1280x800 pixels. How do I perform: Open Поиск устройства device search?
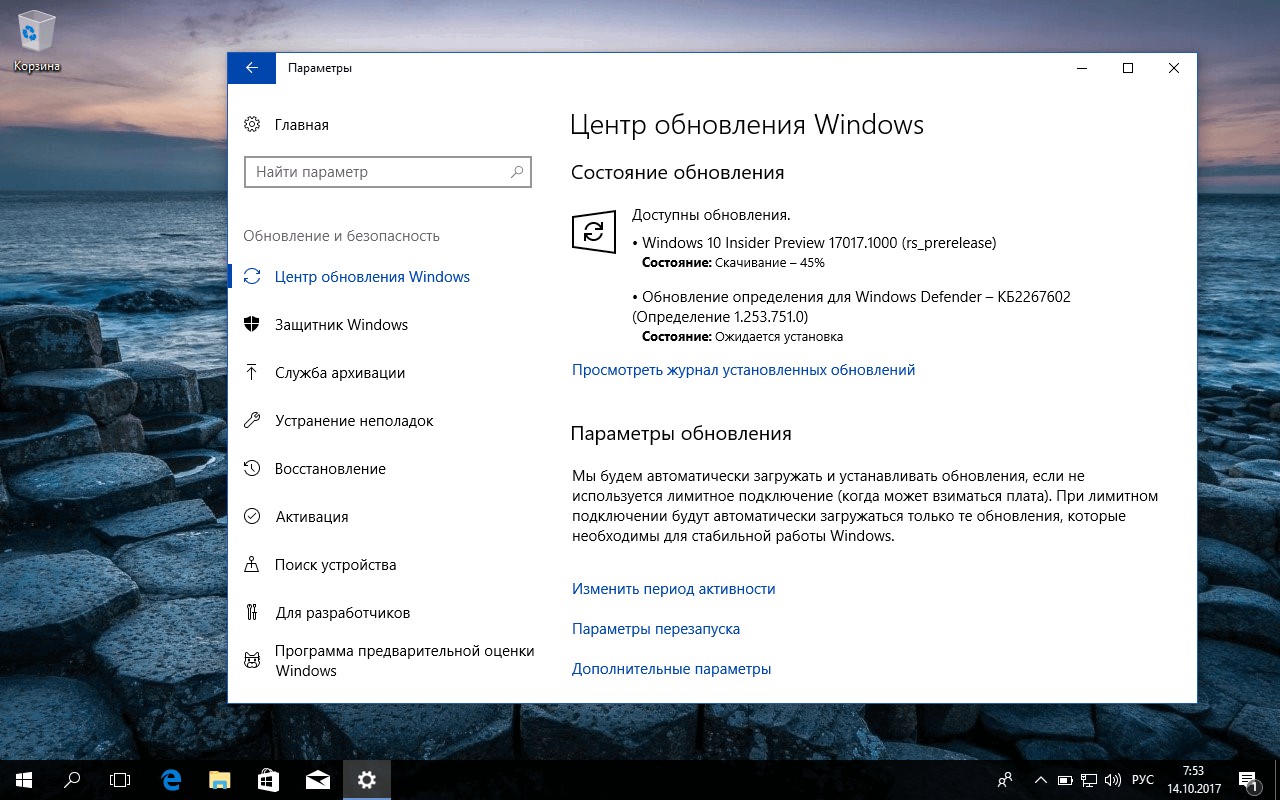tap(334, 564)
